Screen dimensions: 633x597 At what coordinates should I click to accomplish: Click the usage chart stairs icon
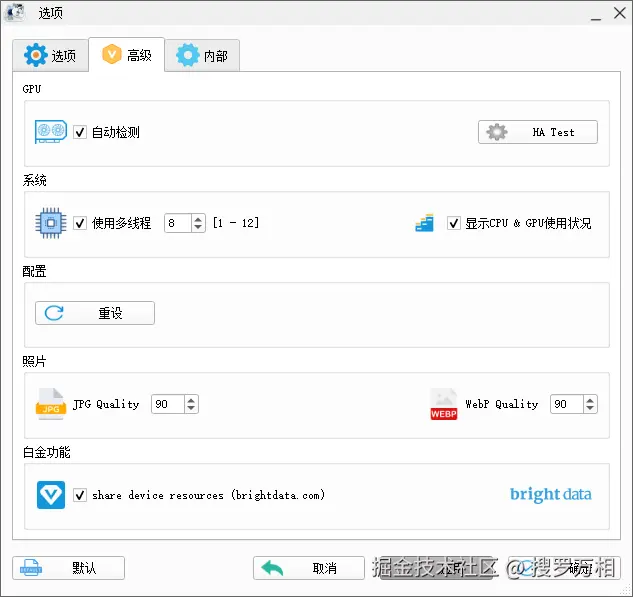[x=424, y=223]
